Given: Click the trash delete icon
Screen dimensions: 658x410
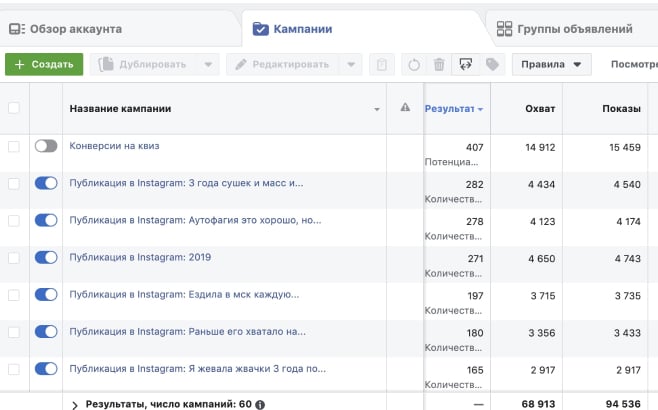Looking at the screenshot, I should [x=439, y=65].
